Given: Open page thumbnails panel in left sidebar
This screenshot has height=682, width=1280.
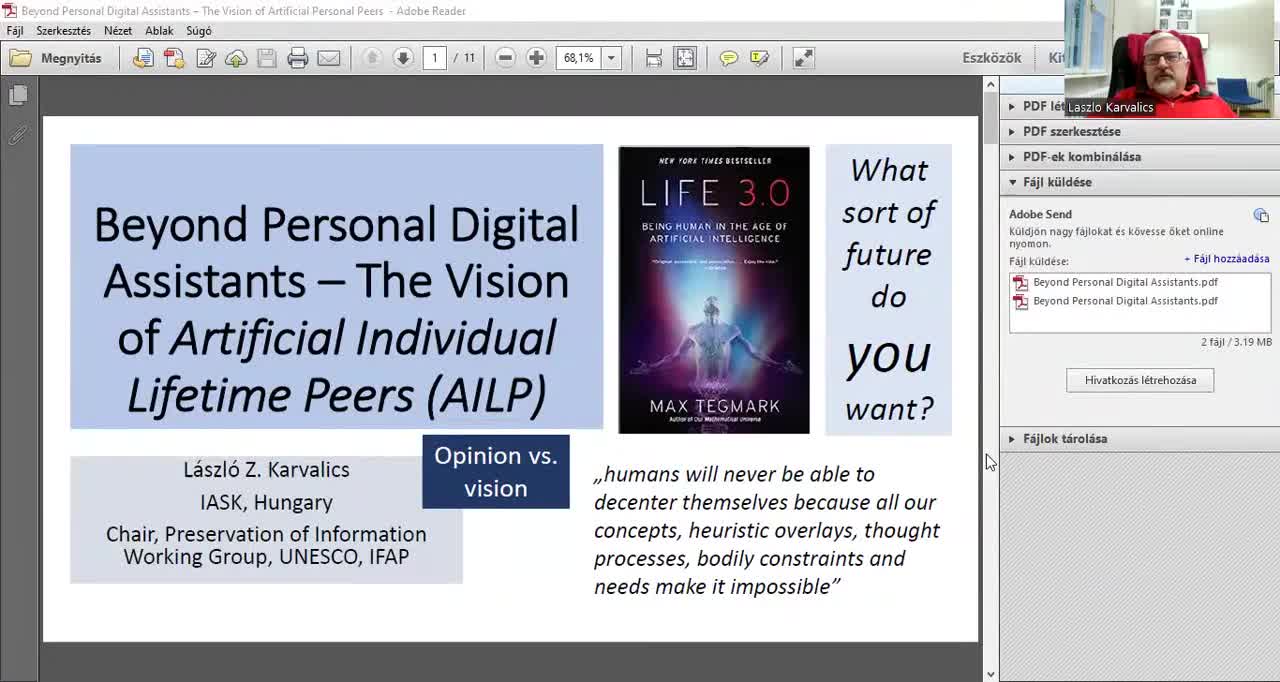Looking at the screenshot, I should 18,95.
